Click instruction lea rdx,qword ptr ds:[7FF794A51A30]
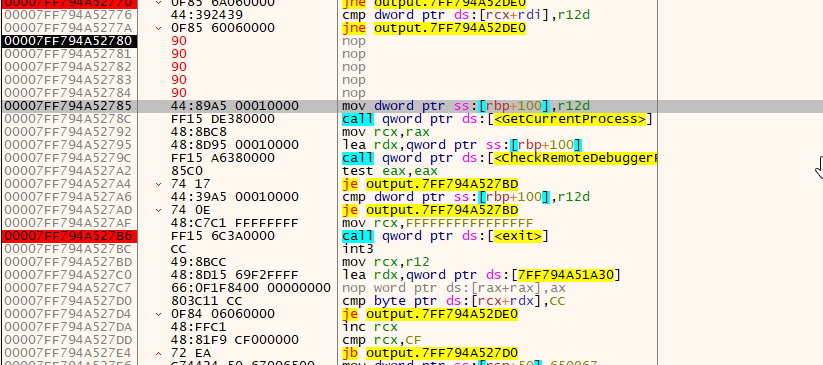 point(481,275)
